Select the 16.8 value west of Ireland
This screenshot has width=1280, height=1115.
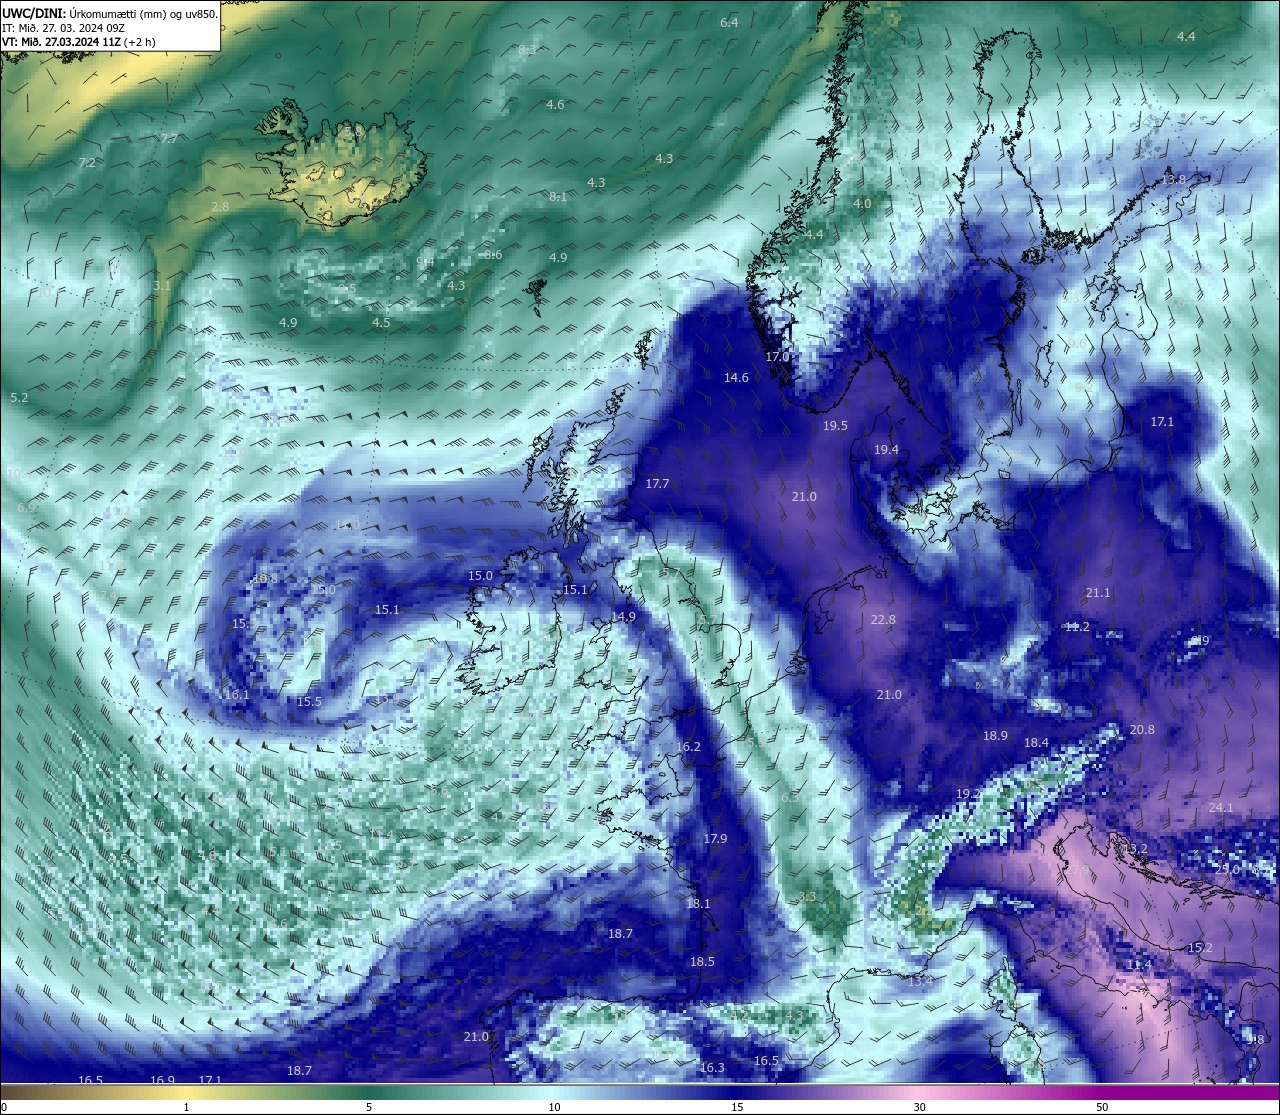265,579
